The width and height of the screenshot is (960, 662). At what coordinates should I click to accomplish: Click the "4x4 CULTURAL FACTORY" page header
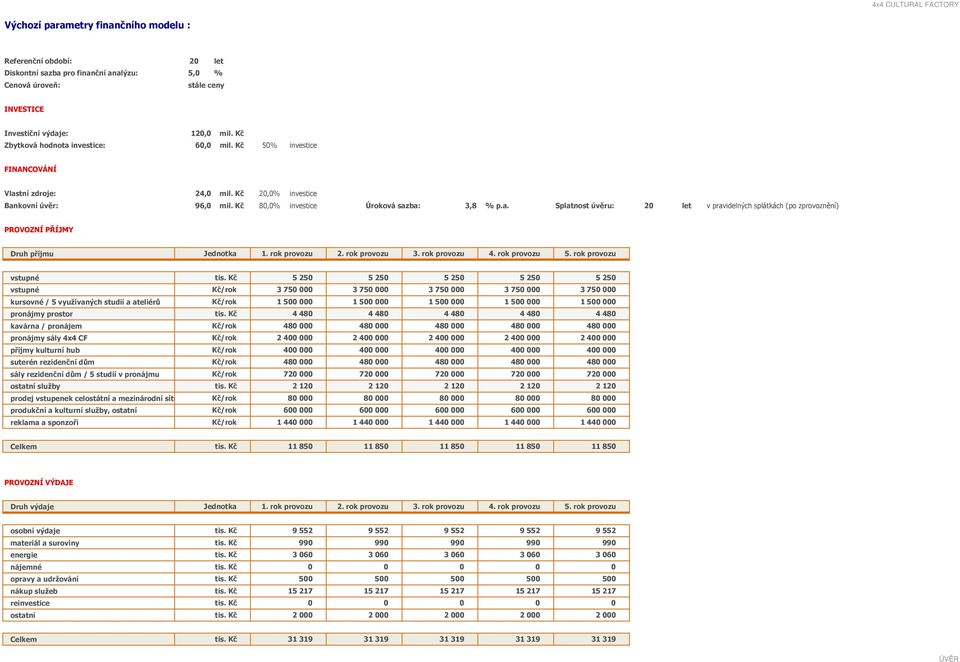tap(915, 4)
